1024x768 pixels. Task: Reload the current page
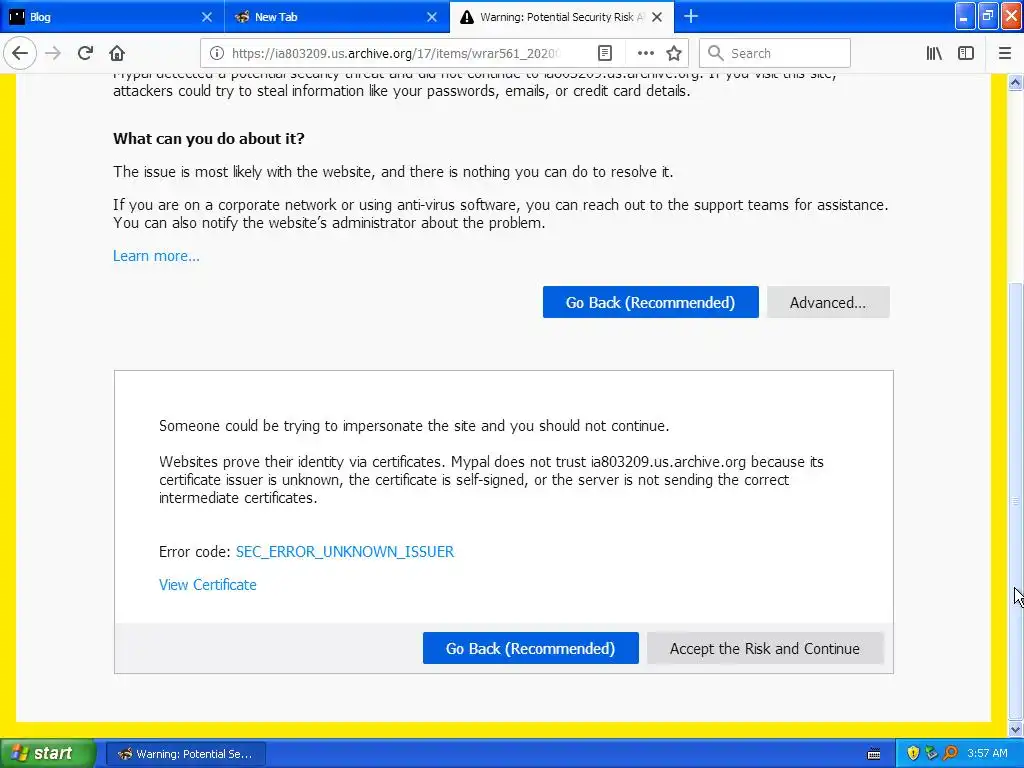point(85,53)
